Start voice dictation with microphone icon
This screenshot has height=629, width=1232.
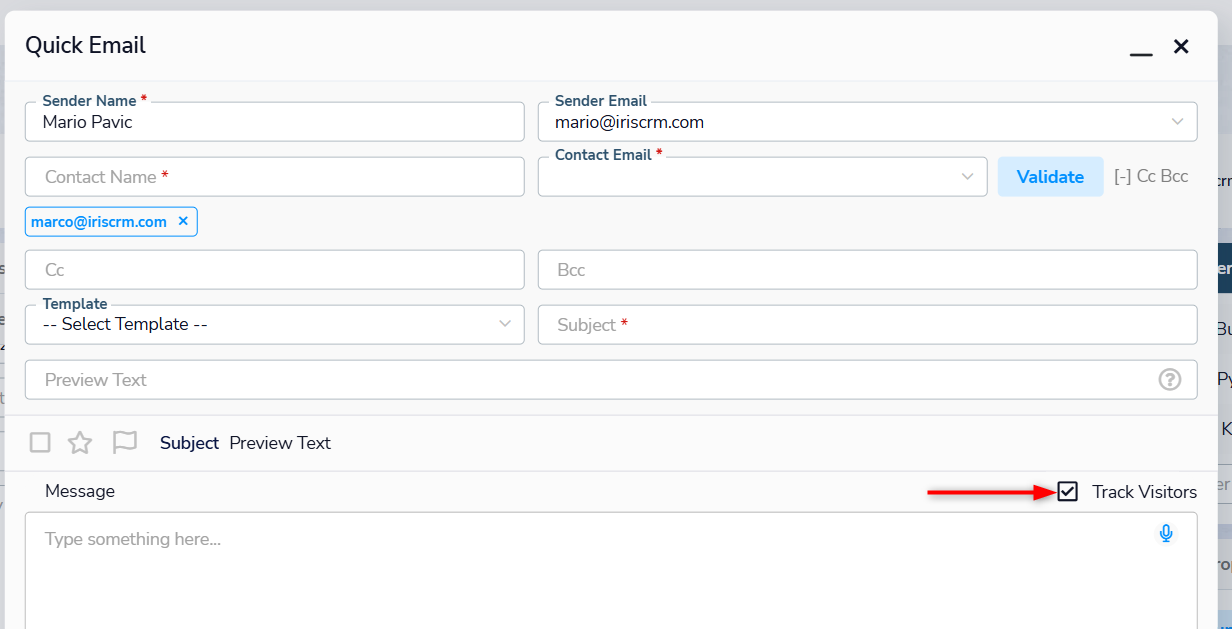(x=1166, y=534)
